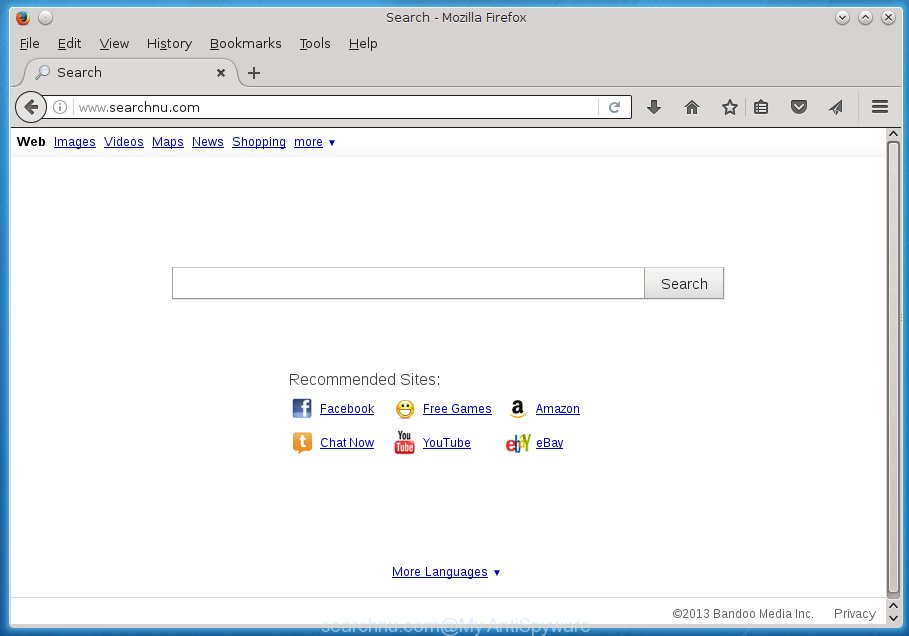The height and width of the screenshot is (636, 909).
Task: Open the Help menu
Action: pos(363,43)
